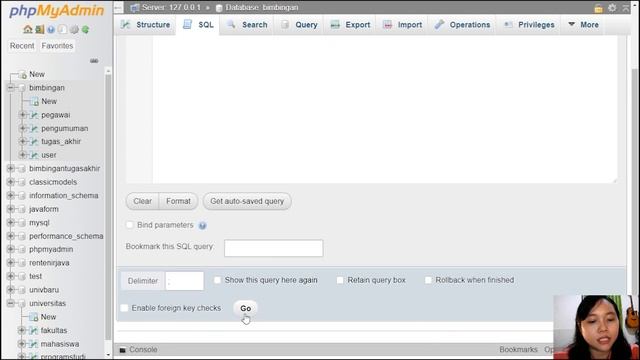Screen dimensions: 640x360
Task: Collapse header using the top-right arrow icon
Action: pos(626,8)
